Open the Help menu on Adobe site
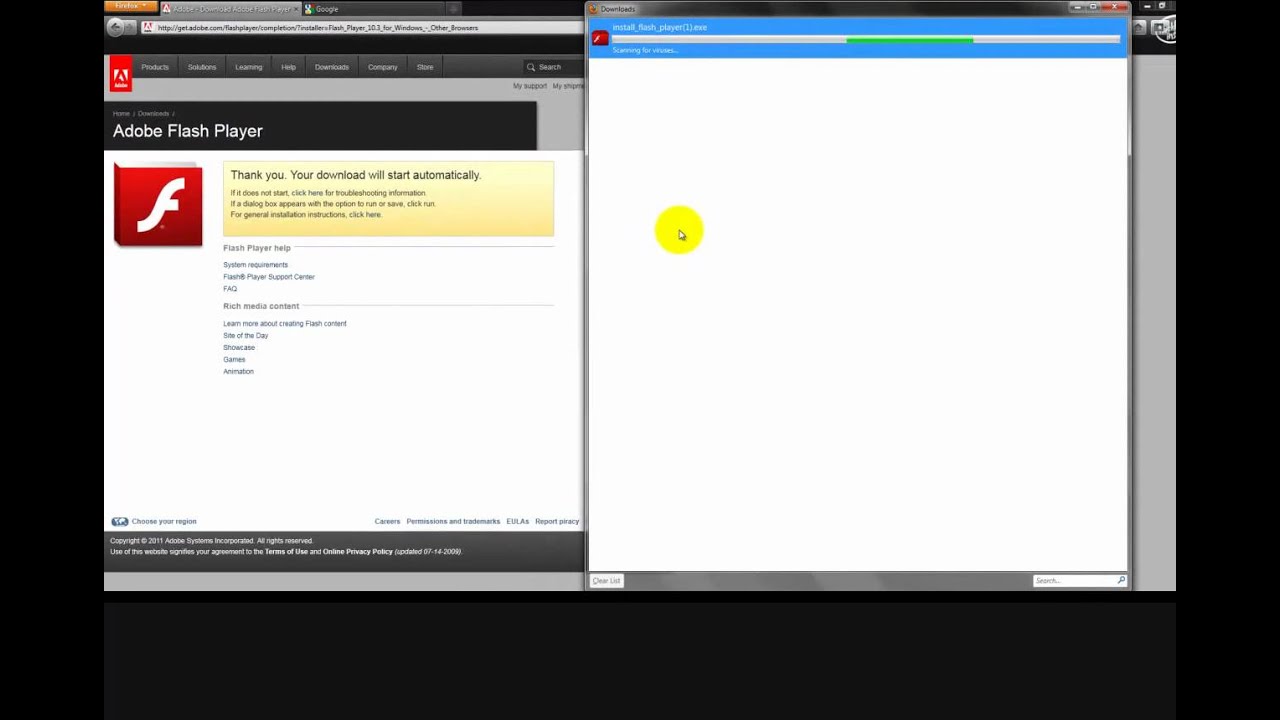The width and height of the screenshot is (1280, 720). [288, 67]
